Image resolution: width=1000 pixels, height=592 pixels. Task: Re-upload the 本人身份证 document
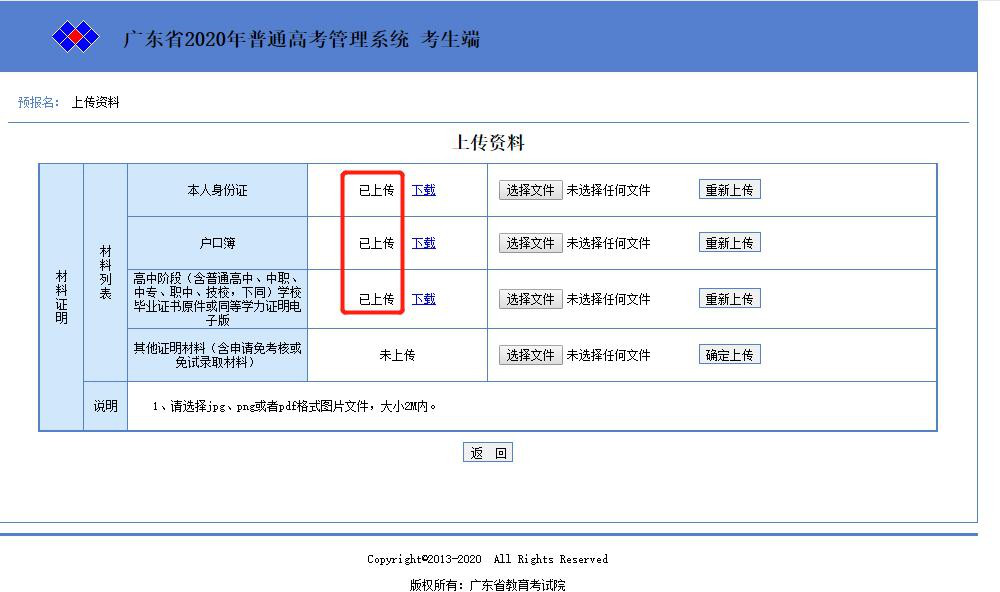coord(730,189)
